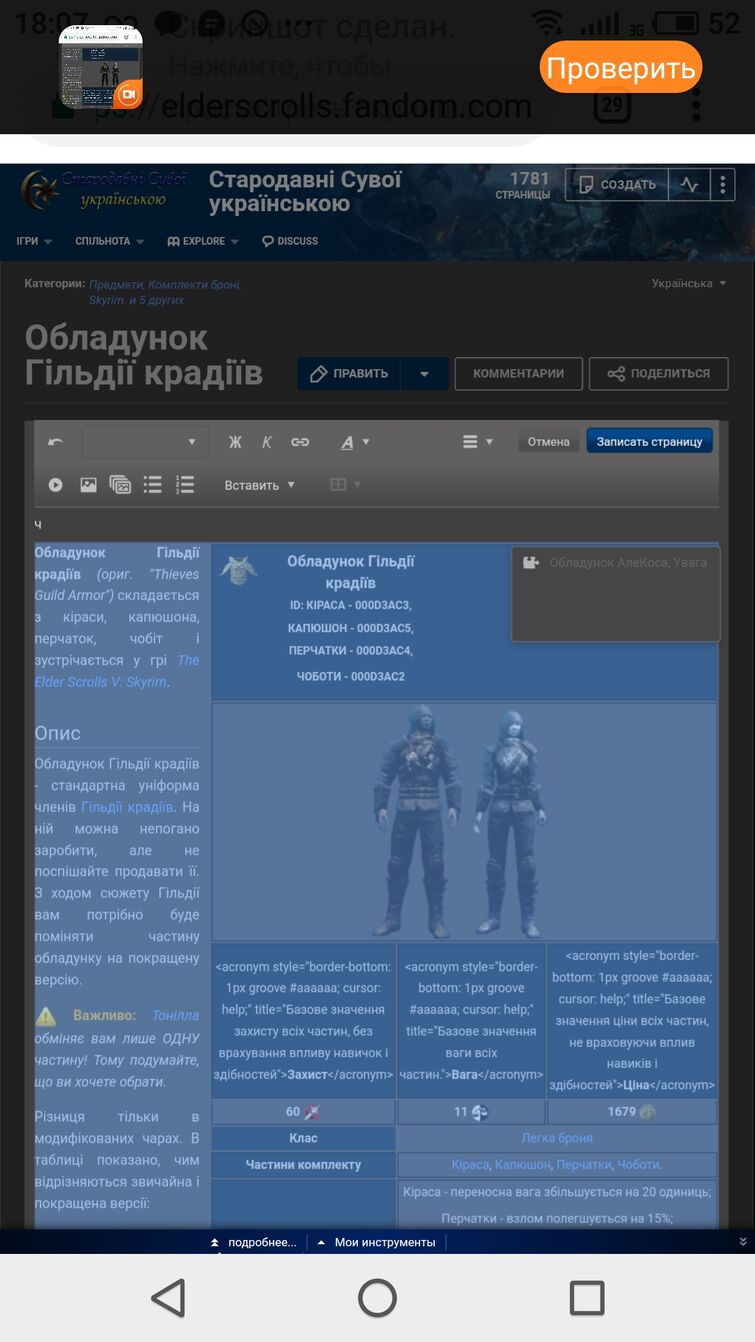Click the СОЗДАТЬ button

click(617, 184)
